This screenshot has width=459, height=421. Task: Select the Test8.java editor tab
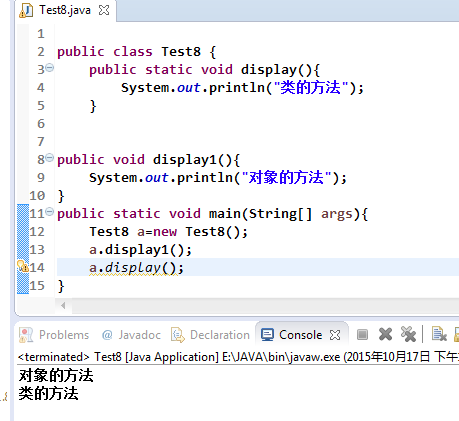[x=66, y=10]
